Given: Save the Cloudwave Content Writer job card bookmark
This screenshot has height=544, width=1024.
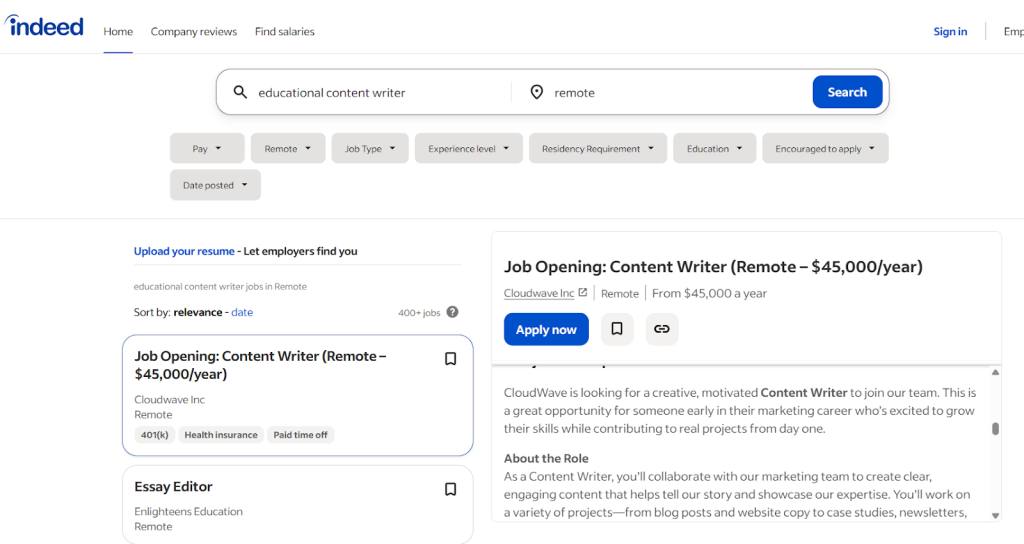Looking at the screenshot, I should coord(450,359).
